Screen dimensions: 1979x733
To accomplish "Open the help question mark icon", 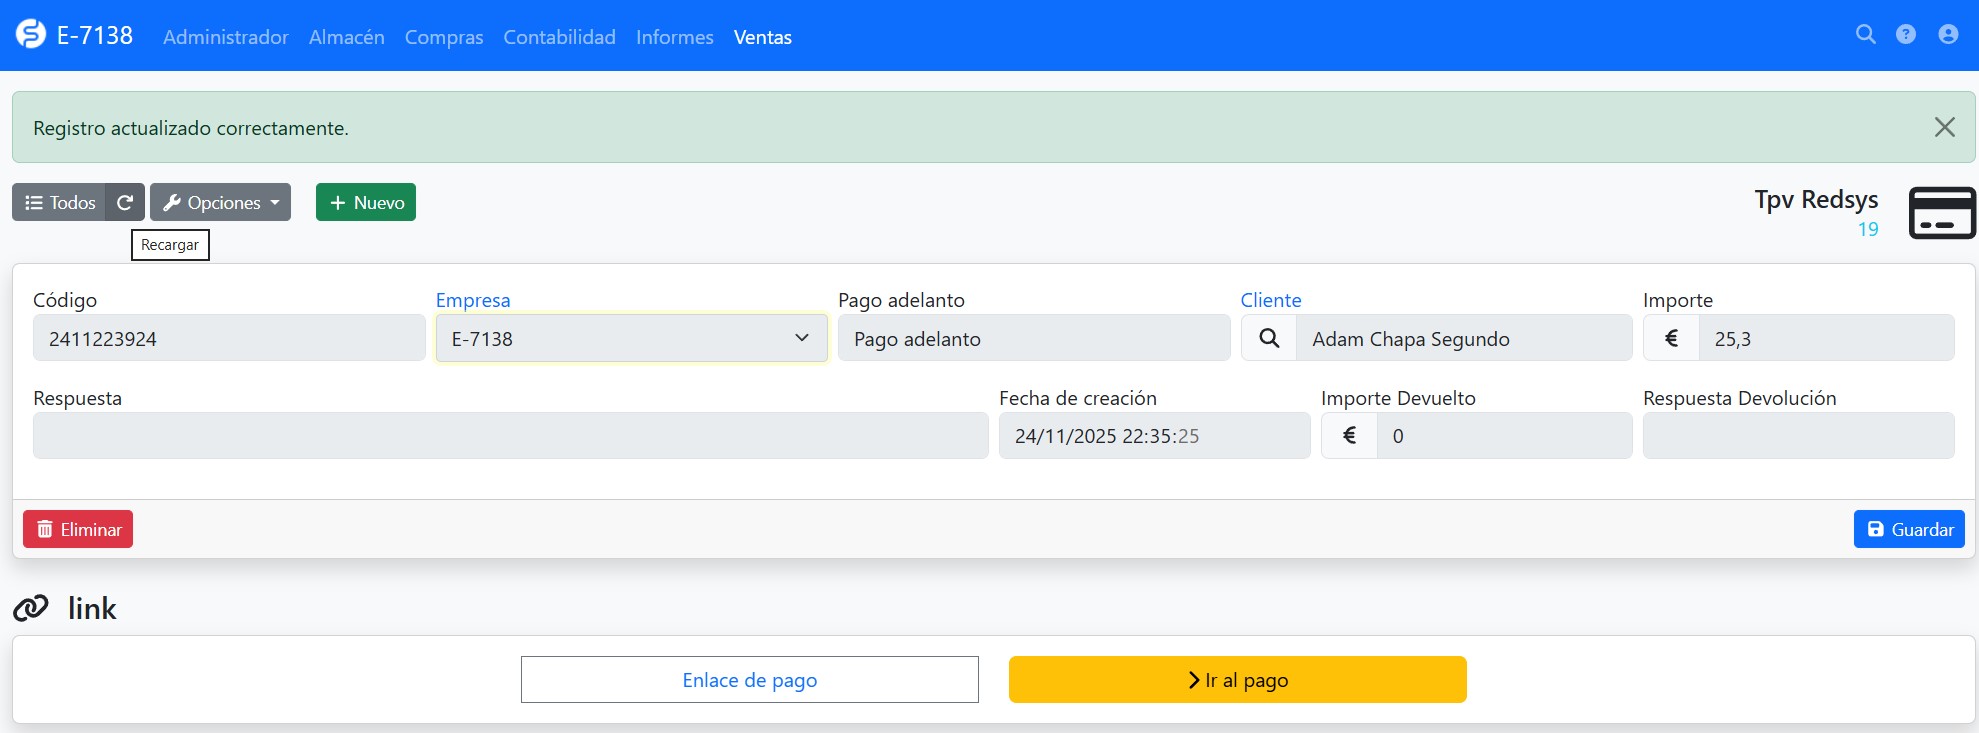I will point(1906,35).
